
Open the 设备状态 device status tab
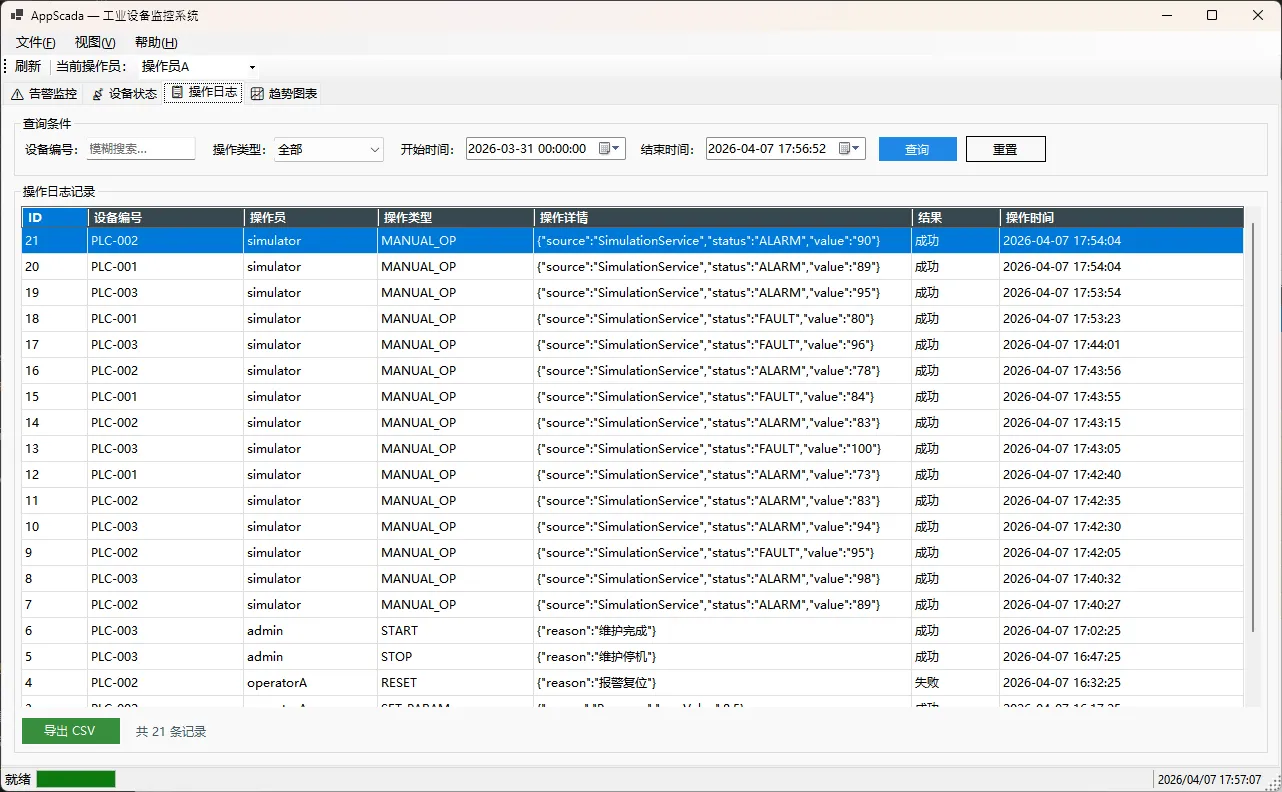pos(124,94)
